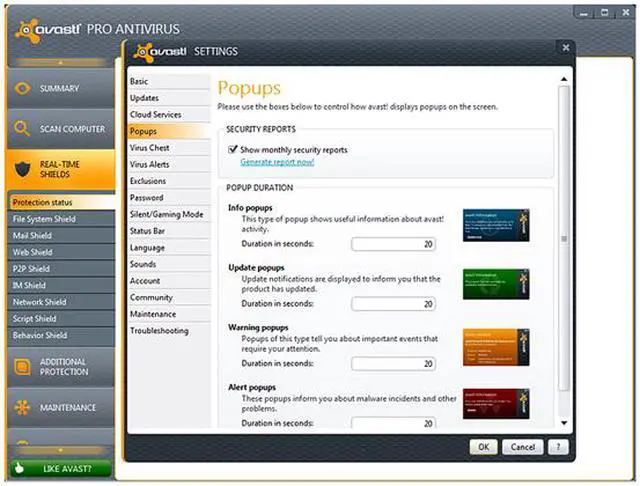640x486 pixels.
Task: Click the sidebar scroll-up arrow bar
Action: pyautogui.click(x=60, y=62)
